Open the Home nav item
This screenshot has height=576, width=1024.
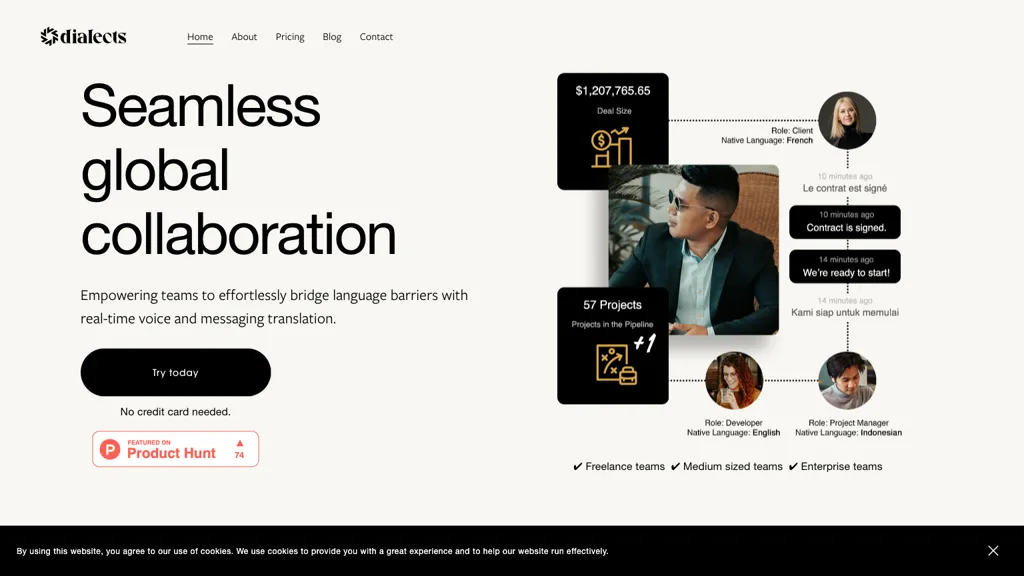(200, 37)
